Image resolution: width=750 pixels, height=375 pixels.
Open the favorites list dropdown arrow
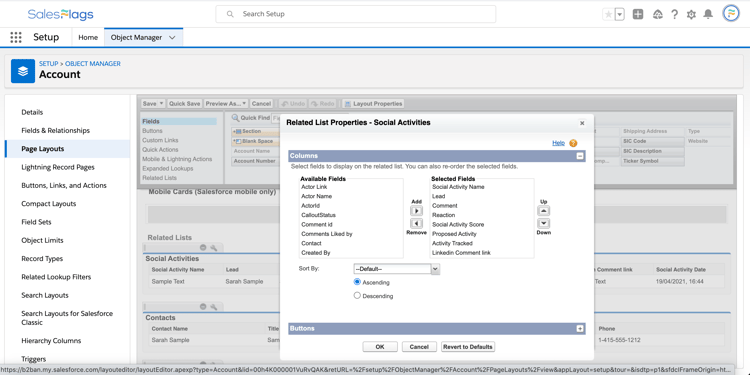coord(620,14)
